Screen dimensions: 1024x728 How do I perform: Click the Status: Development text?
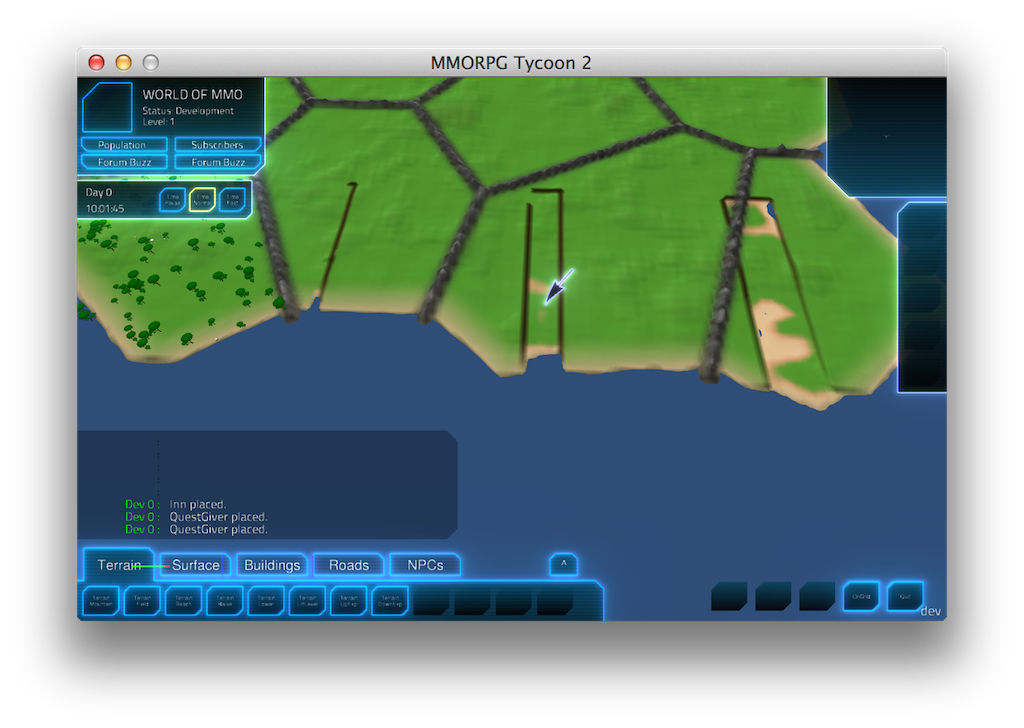[x=188, y=111]
